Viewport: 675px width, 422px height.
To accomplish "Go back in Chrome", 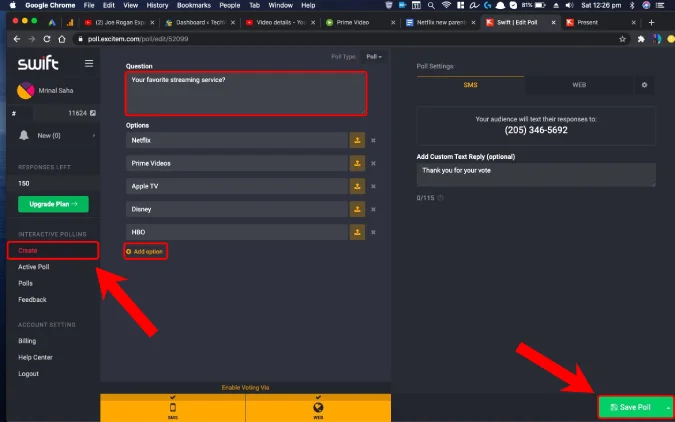I will [x=17, y=39].
